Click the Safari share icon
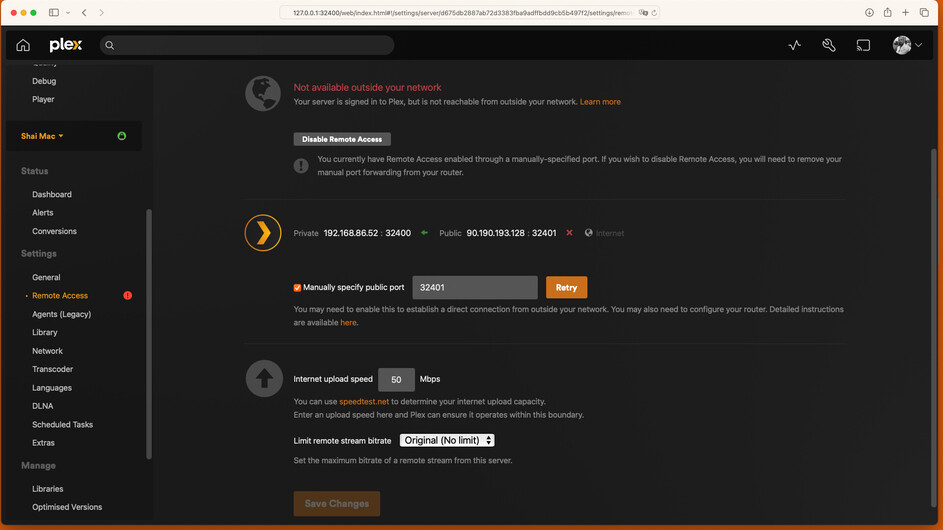Screen dimensions: 943x530 click(x=888, y=12)
